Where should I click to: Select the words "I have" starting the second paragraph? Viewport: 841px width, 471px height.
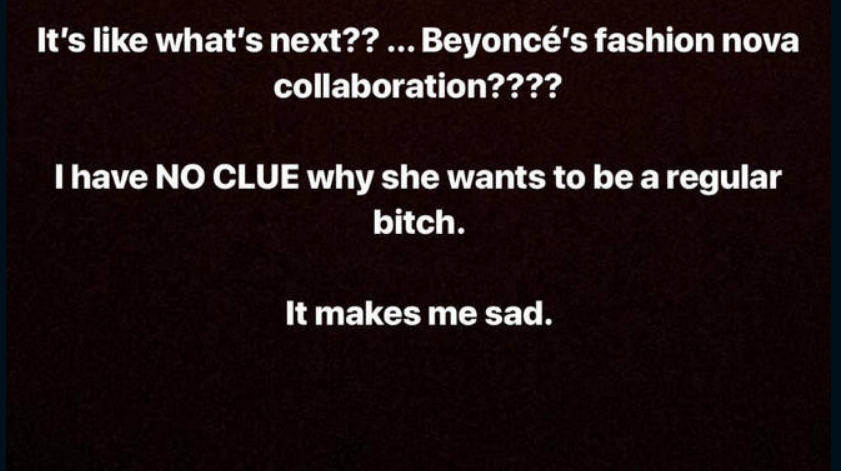[x=101, y=177]
